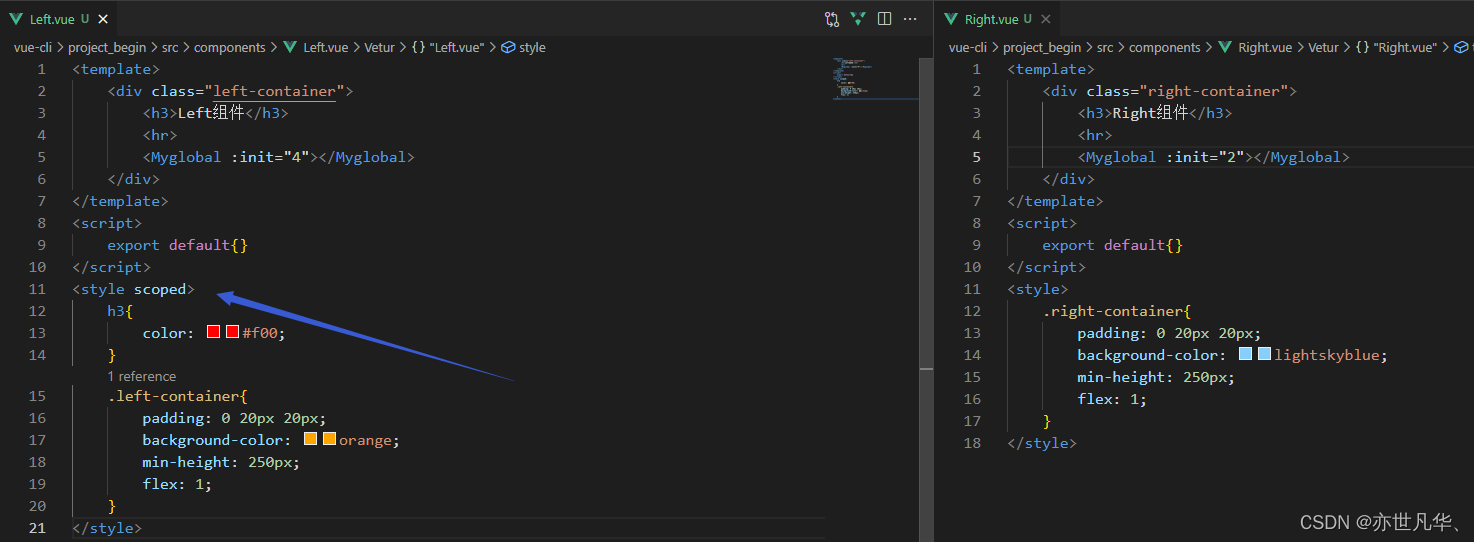Image resolution: width=1474 pixels, height=542 pixels.
Task: Click "orange" value text in Left.vue
Action: coord(366,440)
